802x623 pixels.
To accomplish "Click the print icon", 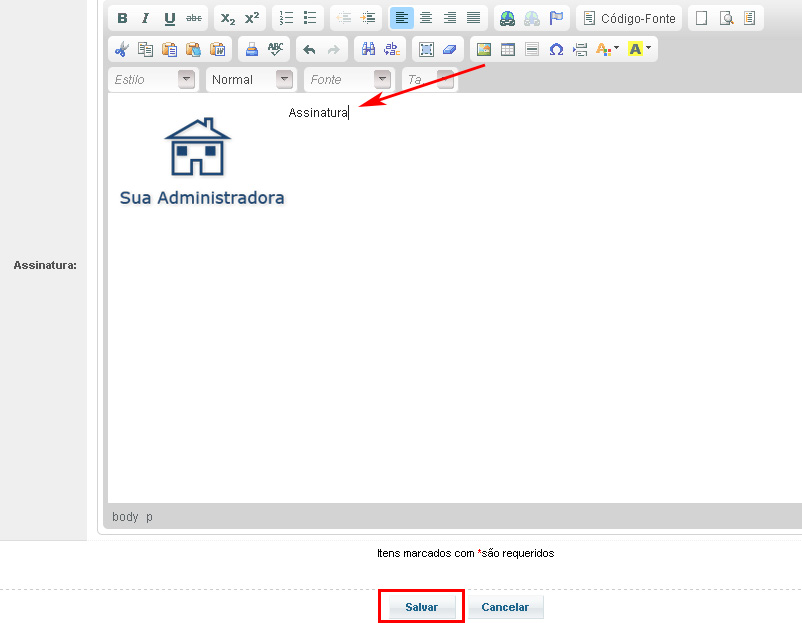I will [252, 49].
